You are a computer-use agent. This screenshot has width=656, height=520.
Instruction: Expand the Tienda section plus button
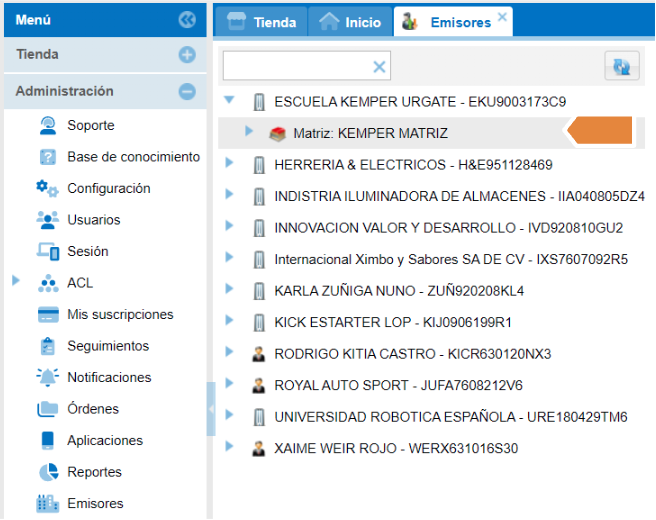[x=187, y=55]
